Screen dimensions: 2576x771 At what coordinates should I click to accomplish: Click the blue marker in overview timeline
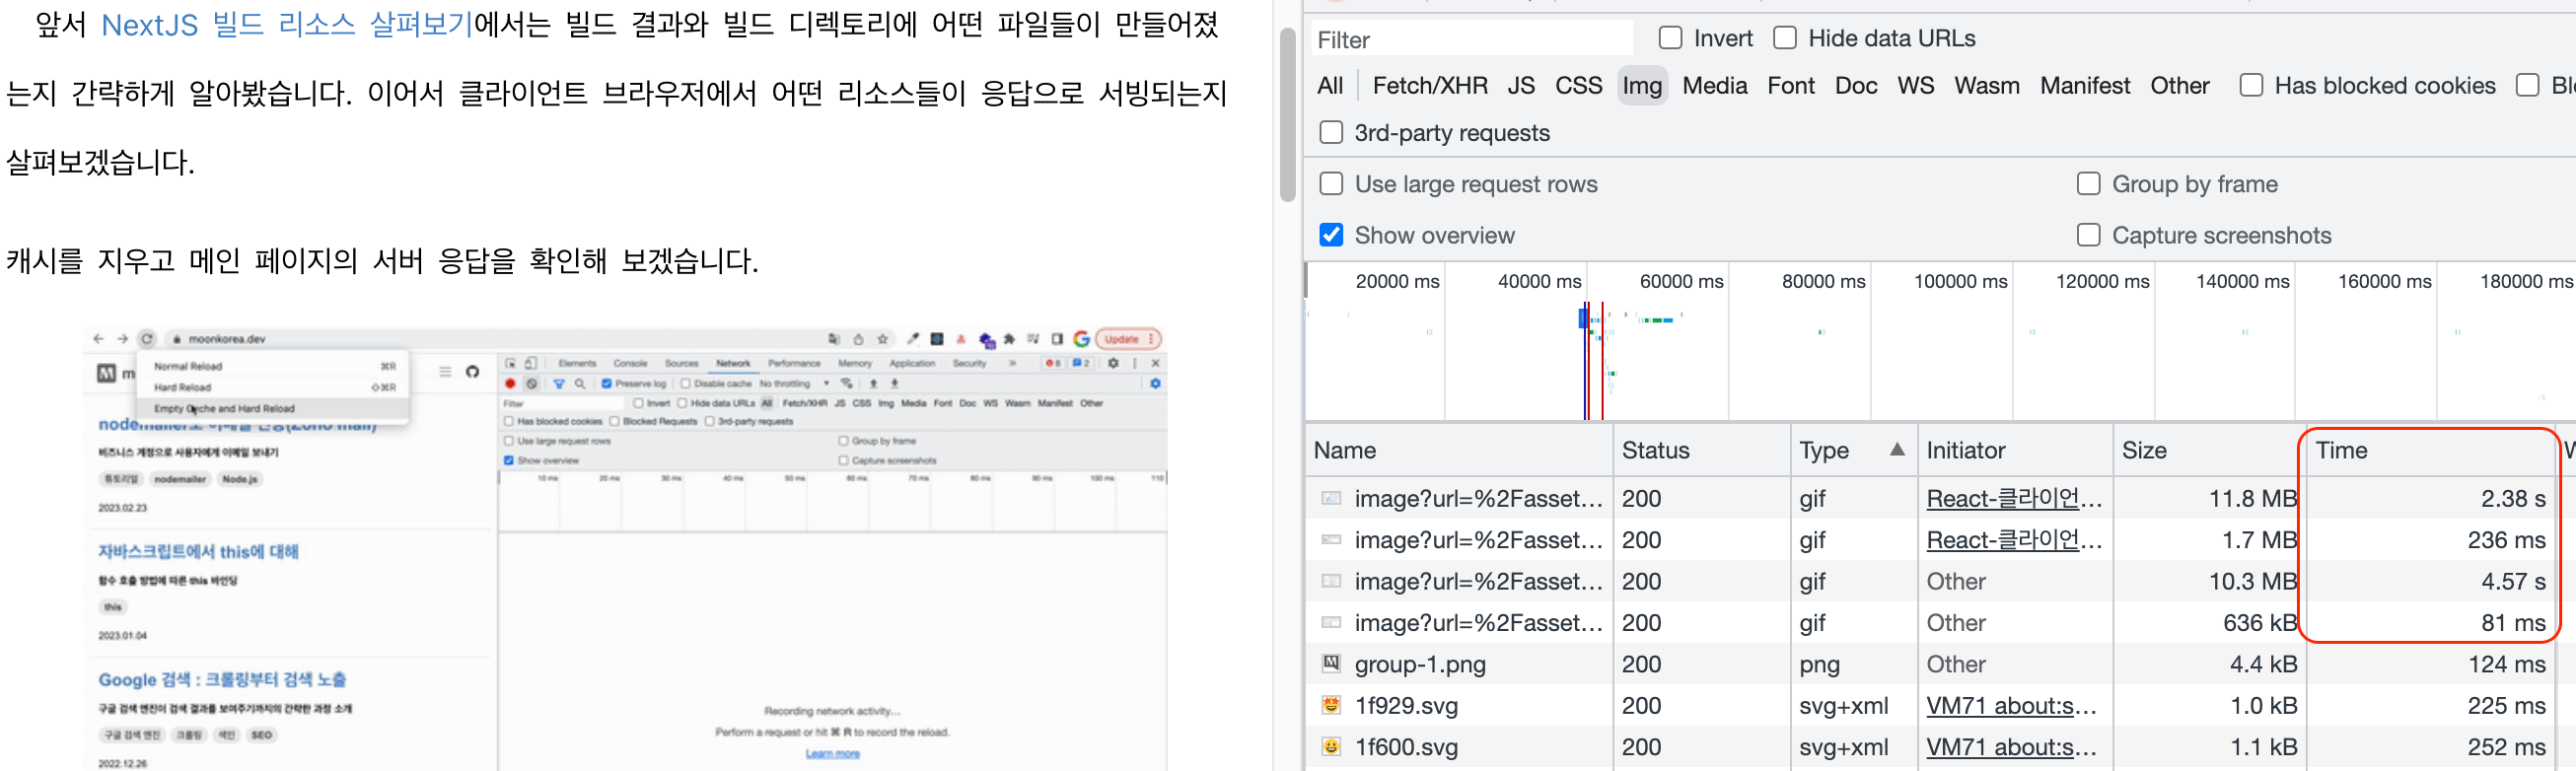(x=1583, y=318)
